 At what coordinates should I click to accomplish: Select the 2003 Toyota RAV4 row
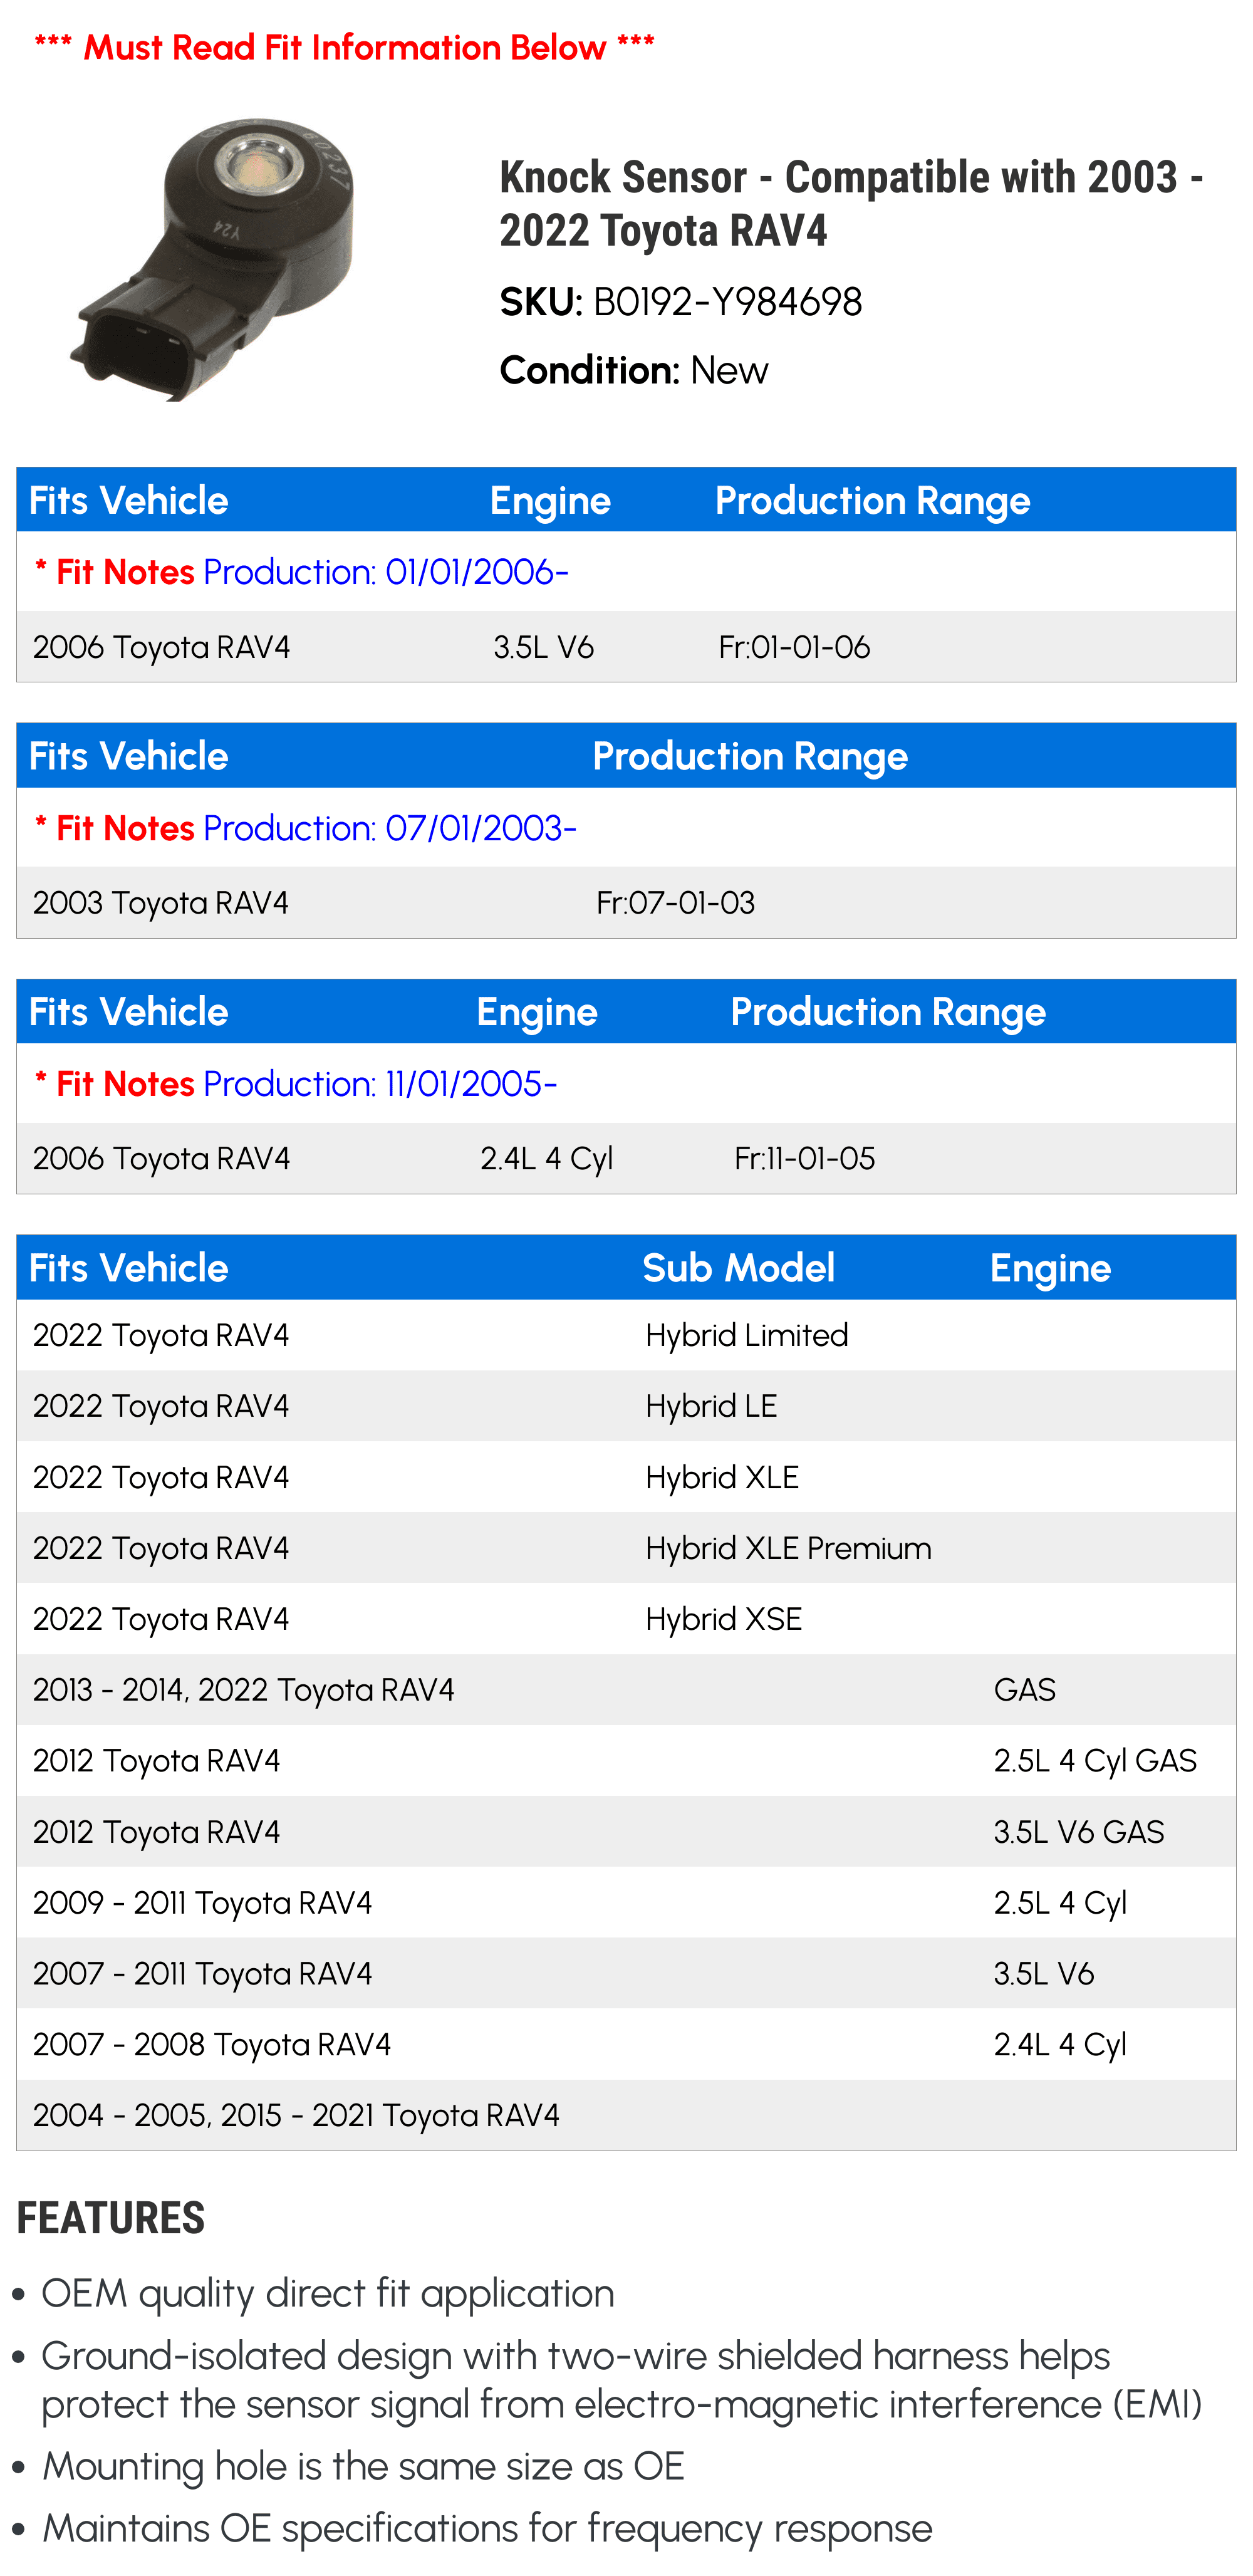[626, 903]
